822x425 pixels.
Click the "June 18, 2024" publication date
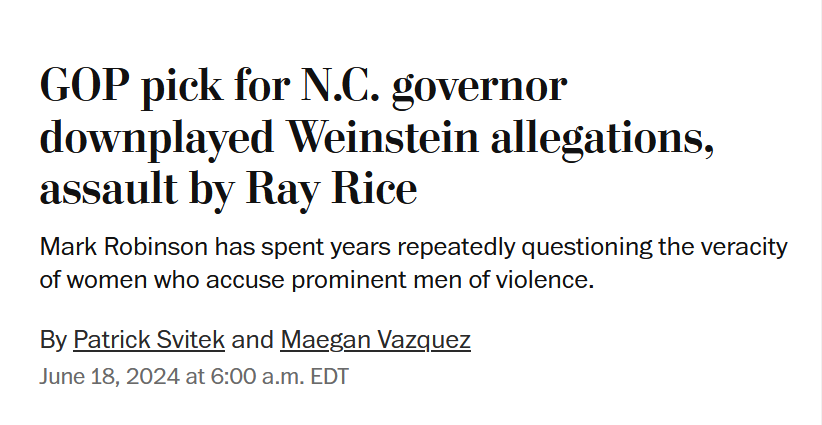coord(110,377)
